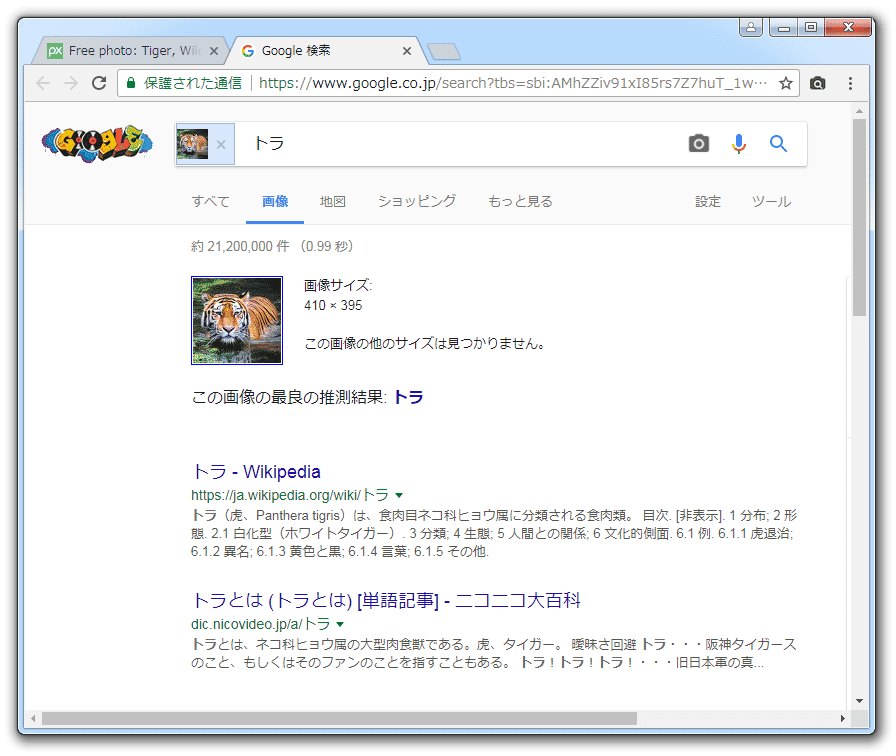The image size is (896, 756).
Task: Open the すべて results tab
Action: [x=210, y=202]
